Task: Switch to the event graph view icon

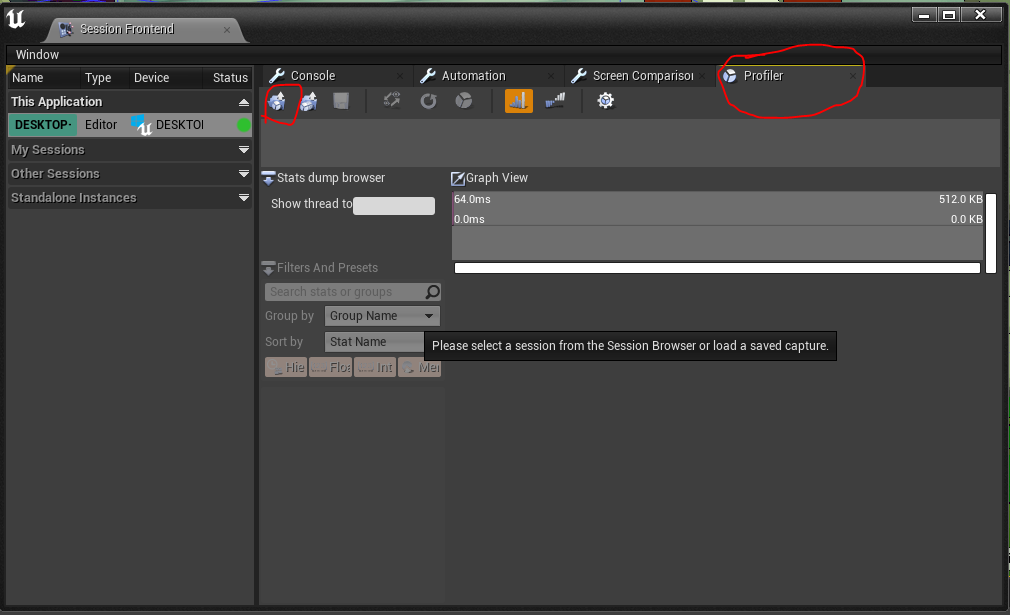Action: click(x=555, y=100)
